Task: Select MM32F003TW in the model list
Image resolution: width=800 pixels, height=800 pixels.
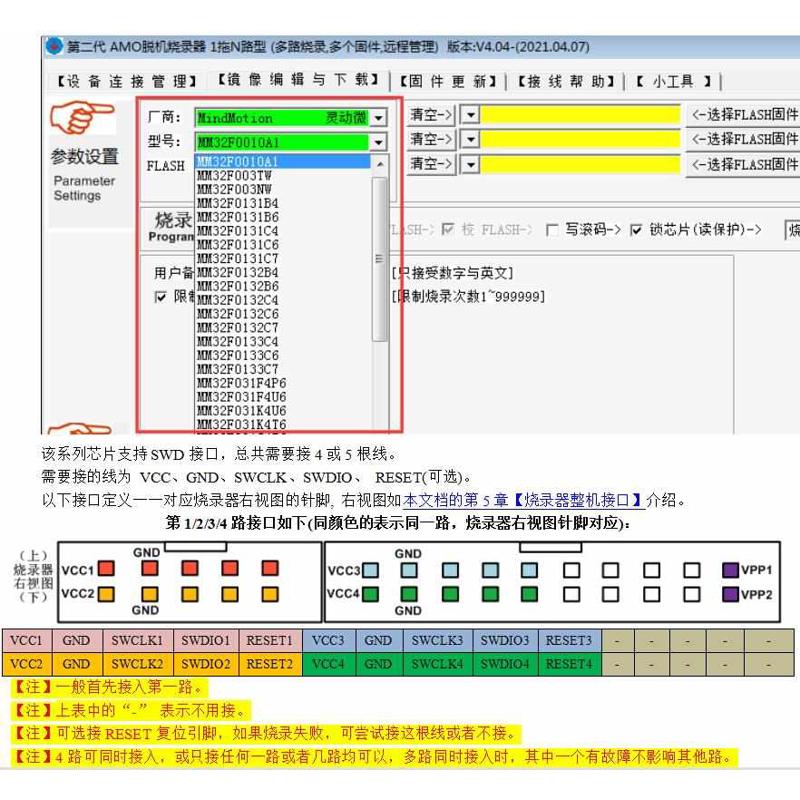Action: [x=283, y=176]
